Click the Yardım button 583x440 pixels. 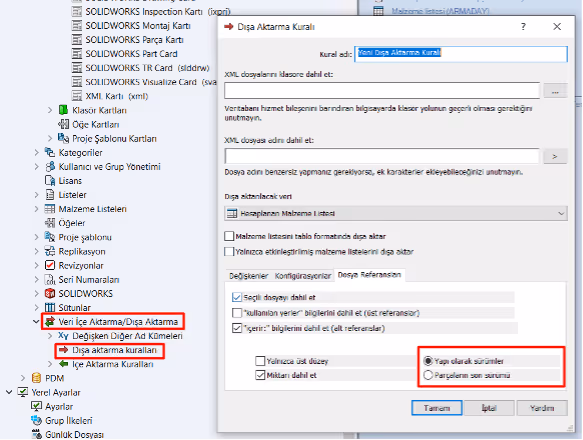coord(542,408)
